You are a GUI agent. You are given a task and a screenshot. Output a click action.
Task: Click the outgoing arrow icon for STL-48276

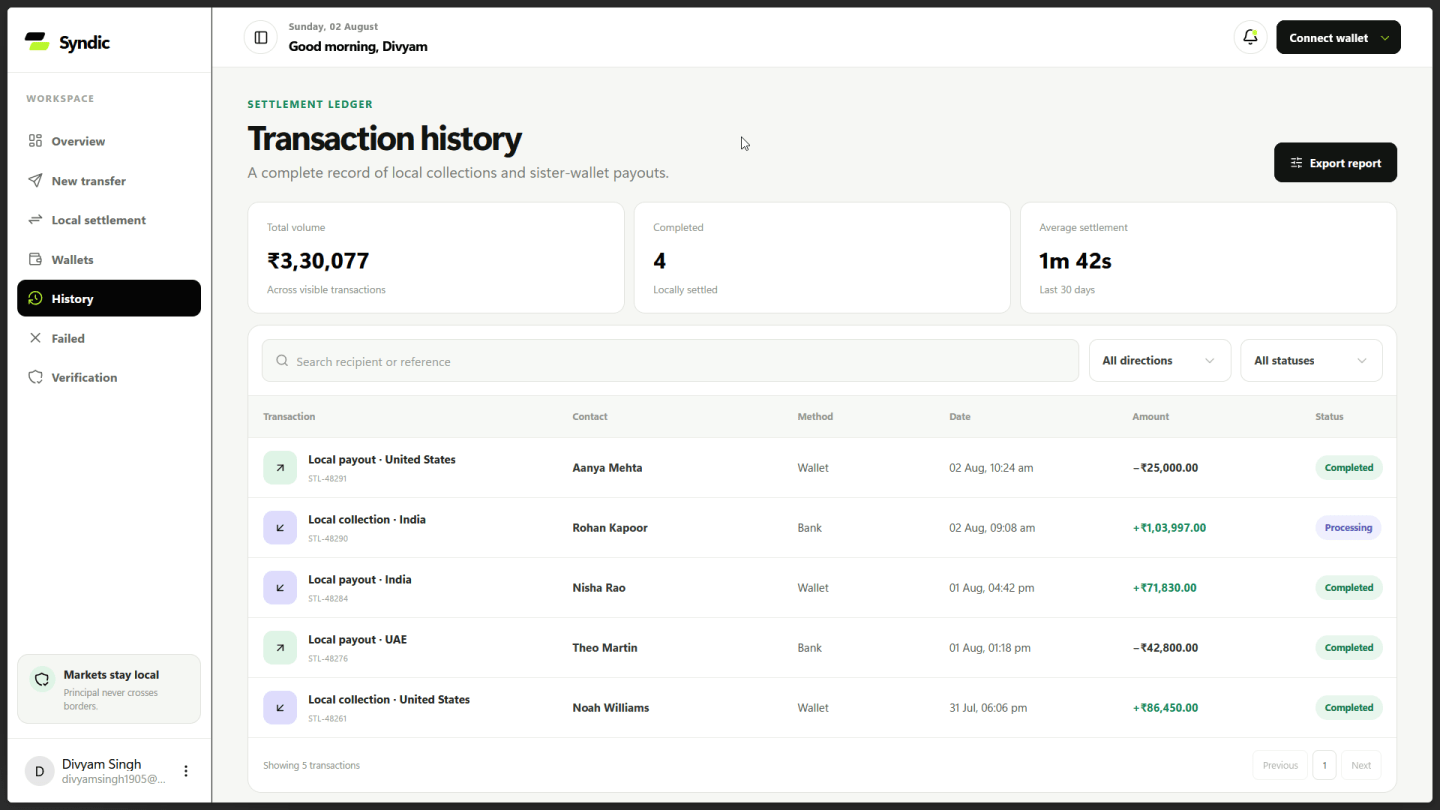tap(280, 648)
